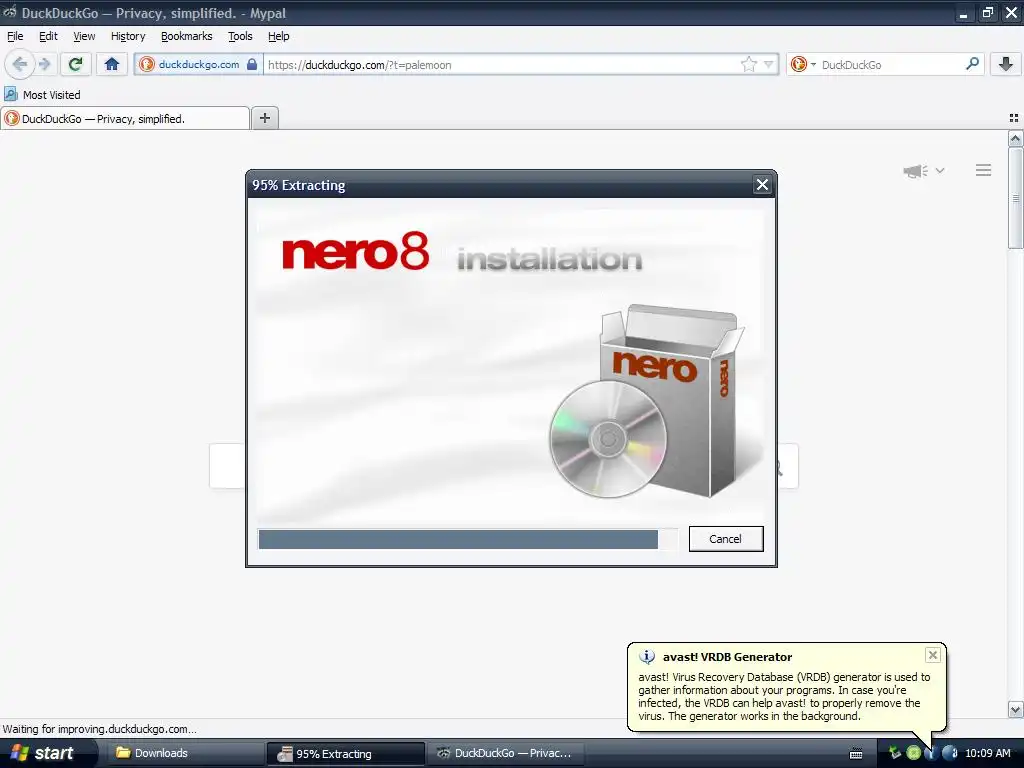Go back with the browser Back arrow
Image resolution: width=1024 pixels, height=768 pixels.
tap(20, 64)
